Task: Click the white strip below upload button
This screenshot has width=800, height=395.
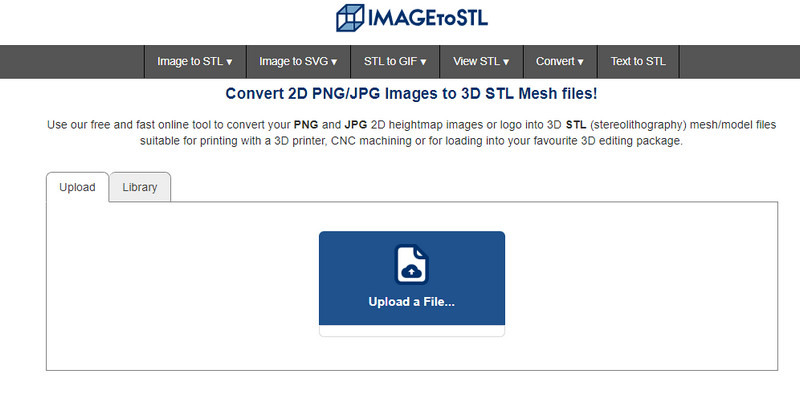Action: coord(412,331)
